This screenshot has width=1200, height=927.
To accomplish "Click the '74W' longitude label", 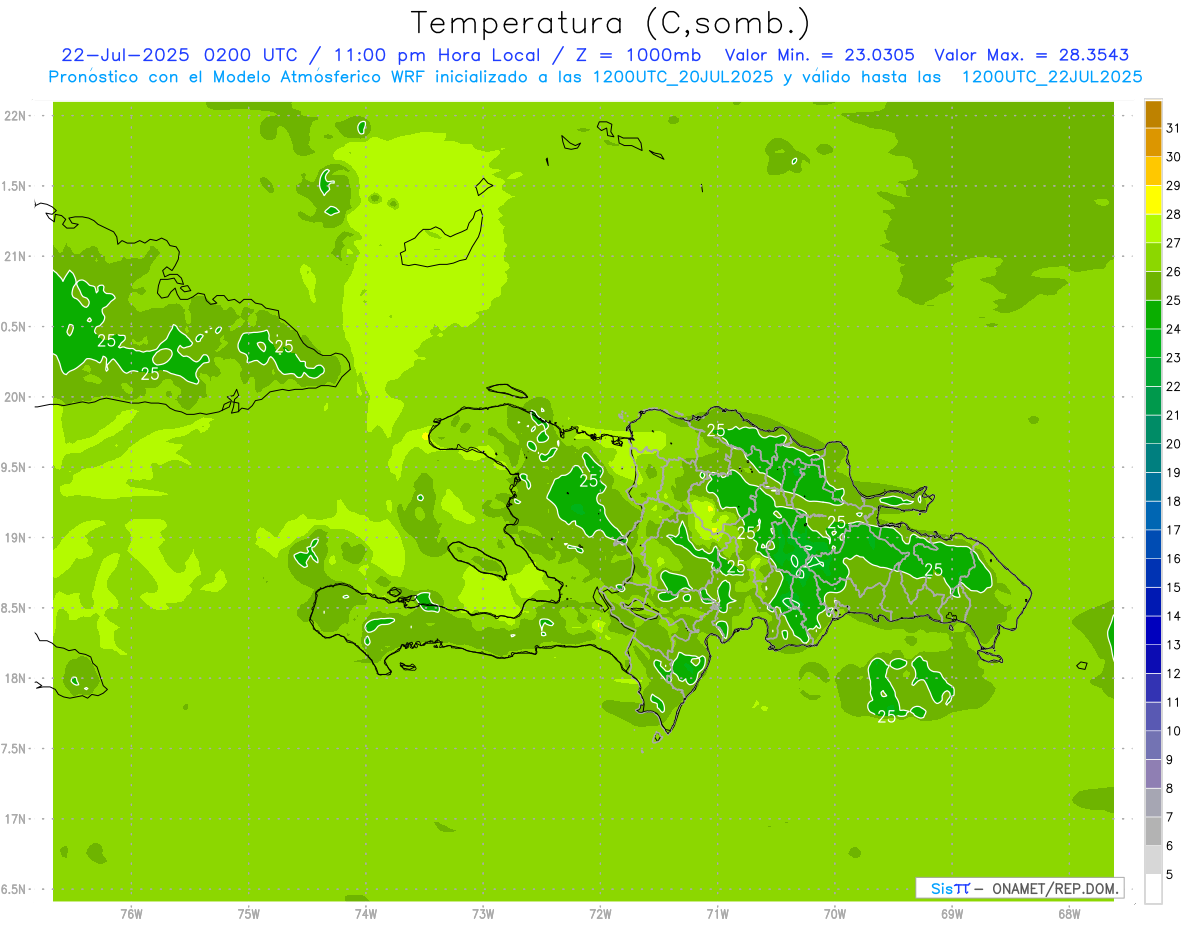I will coord(366,914).
